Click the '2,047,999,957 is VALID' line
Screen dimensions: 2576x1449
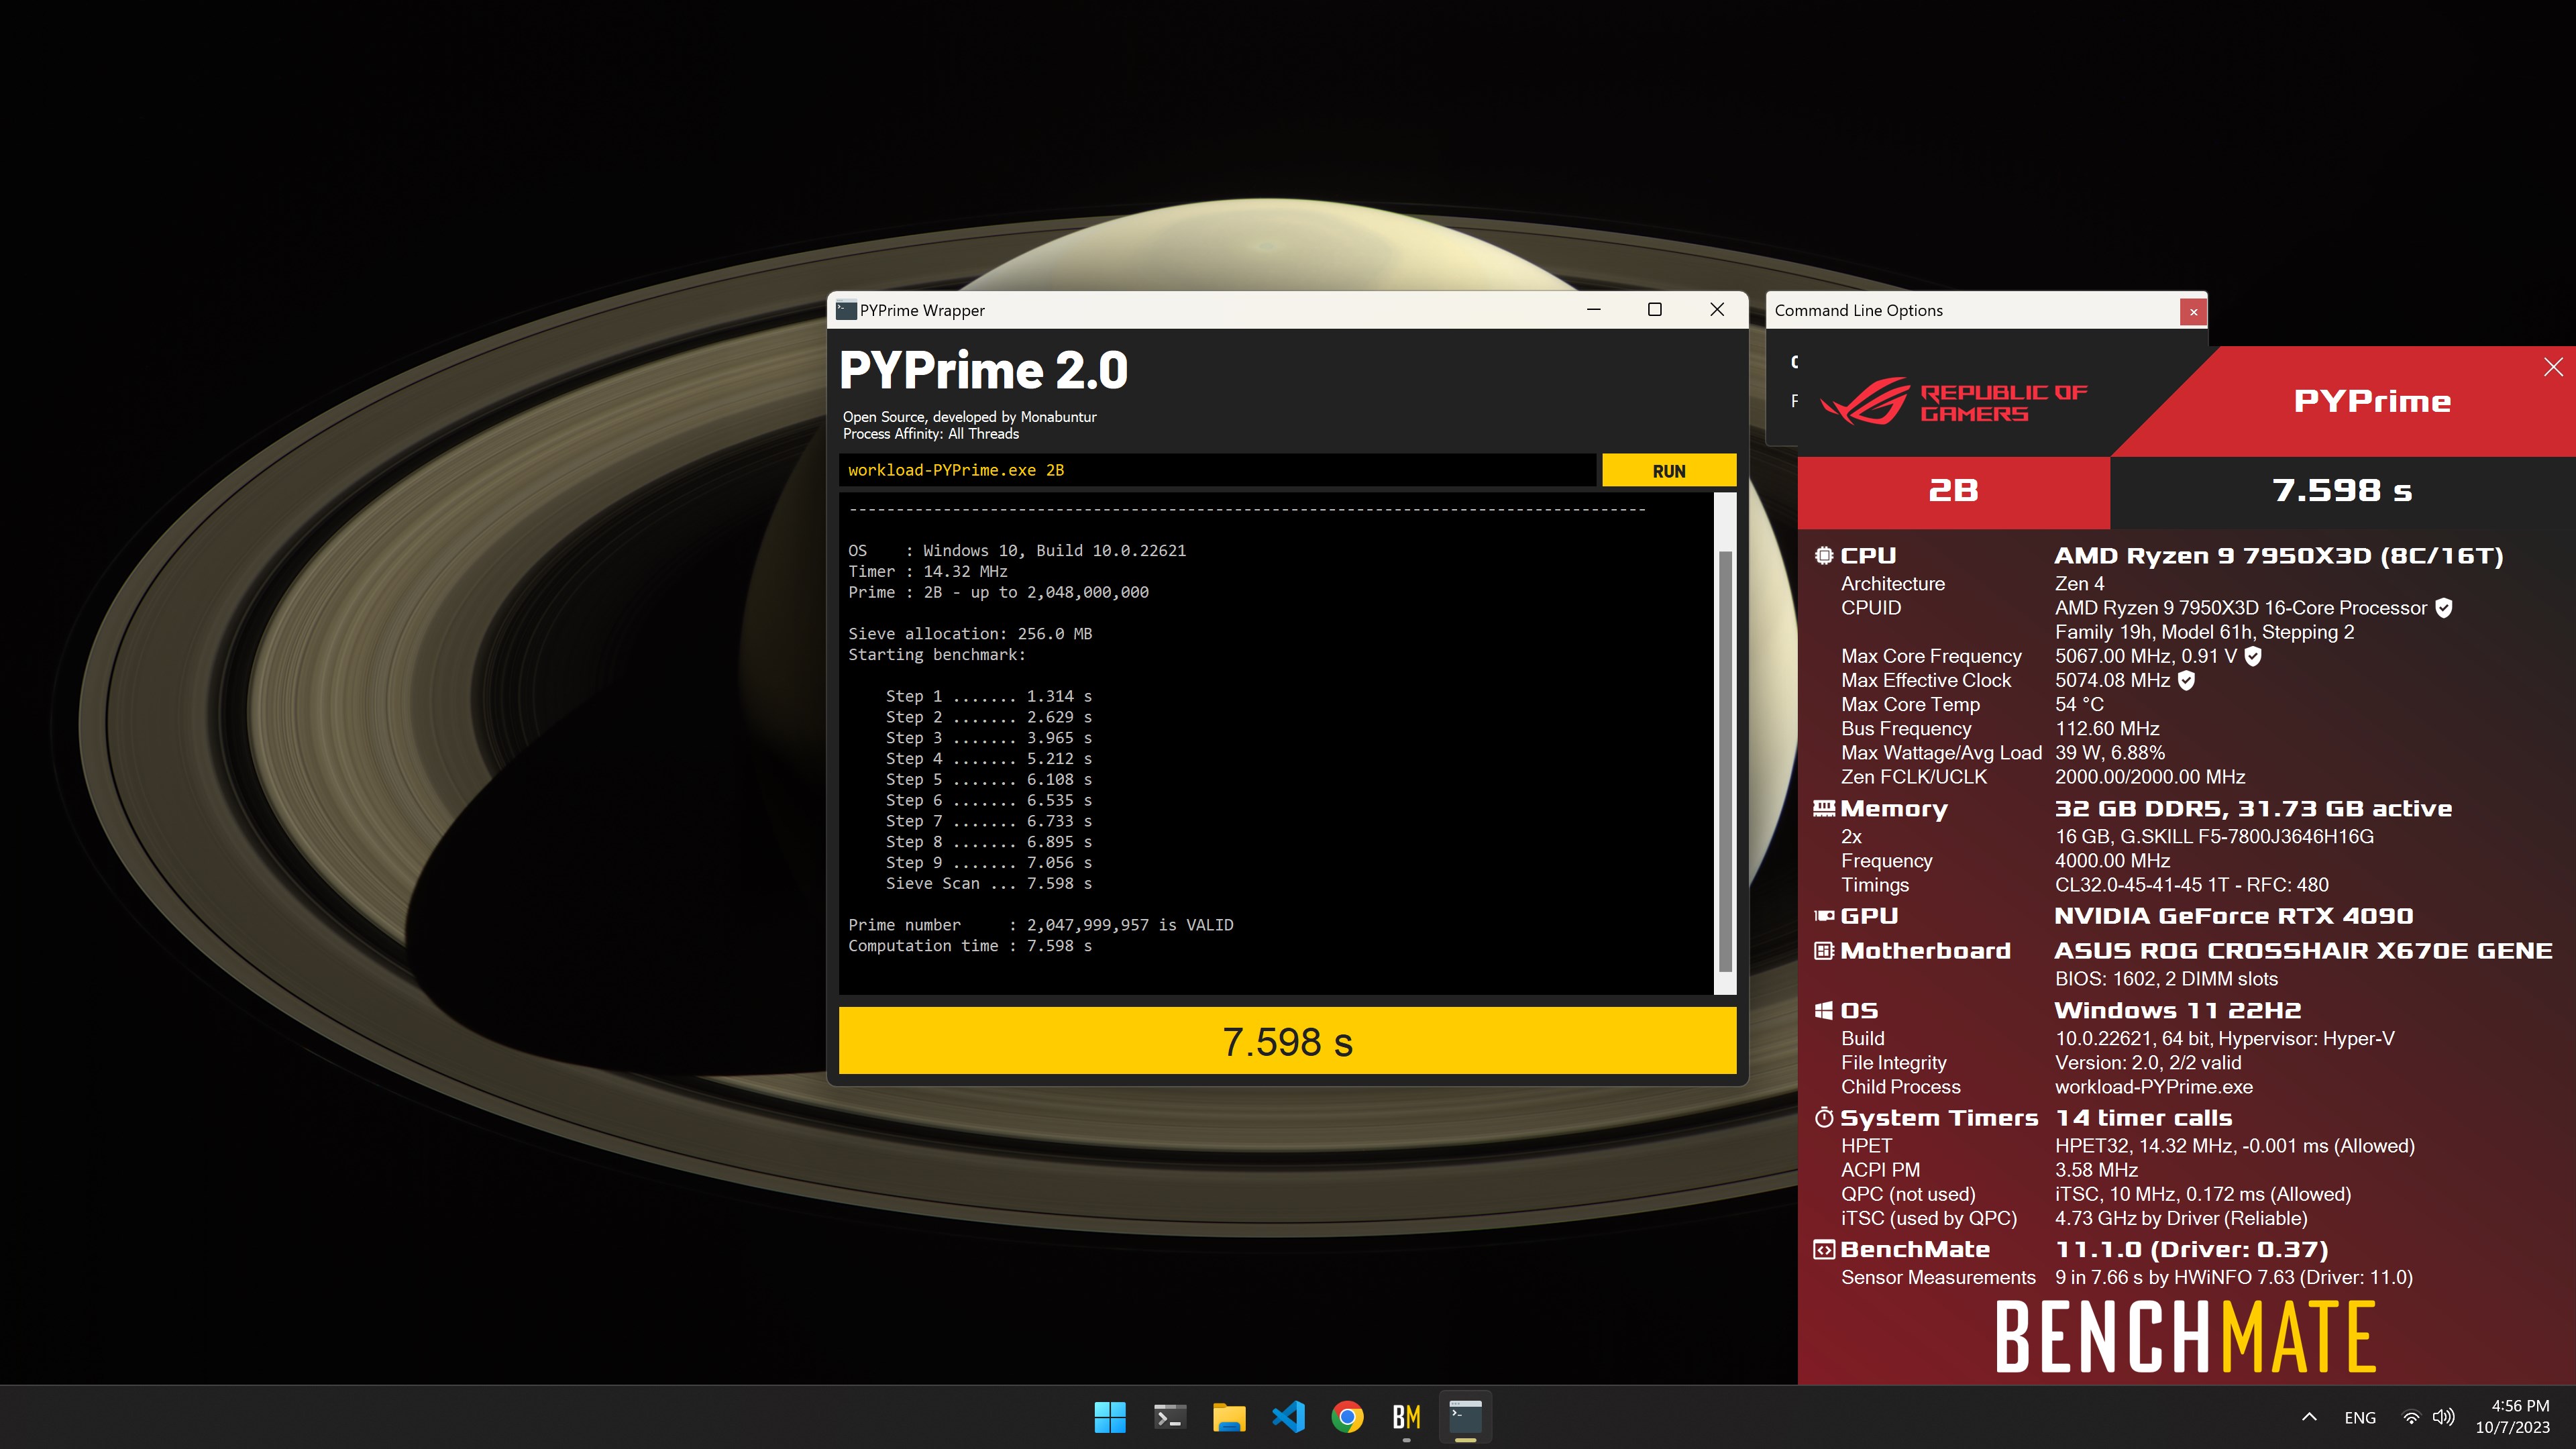(1130, 925)
